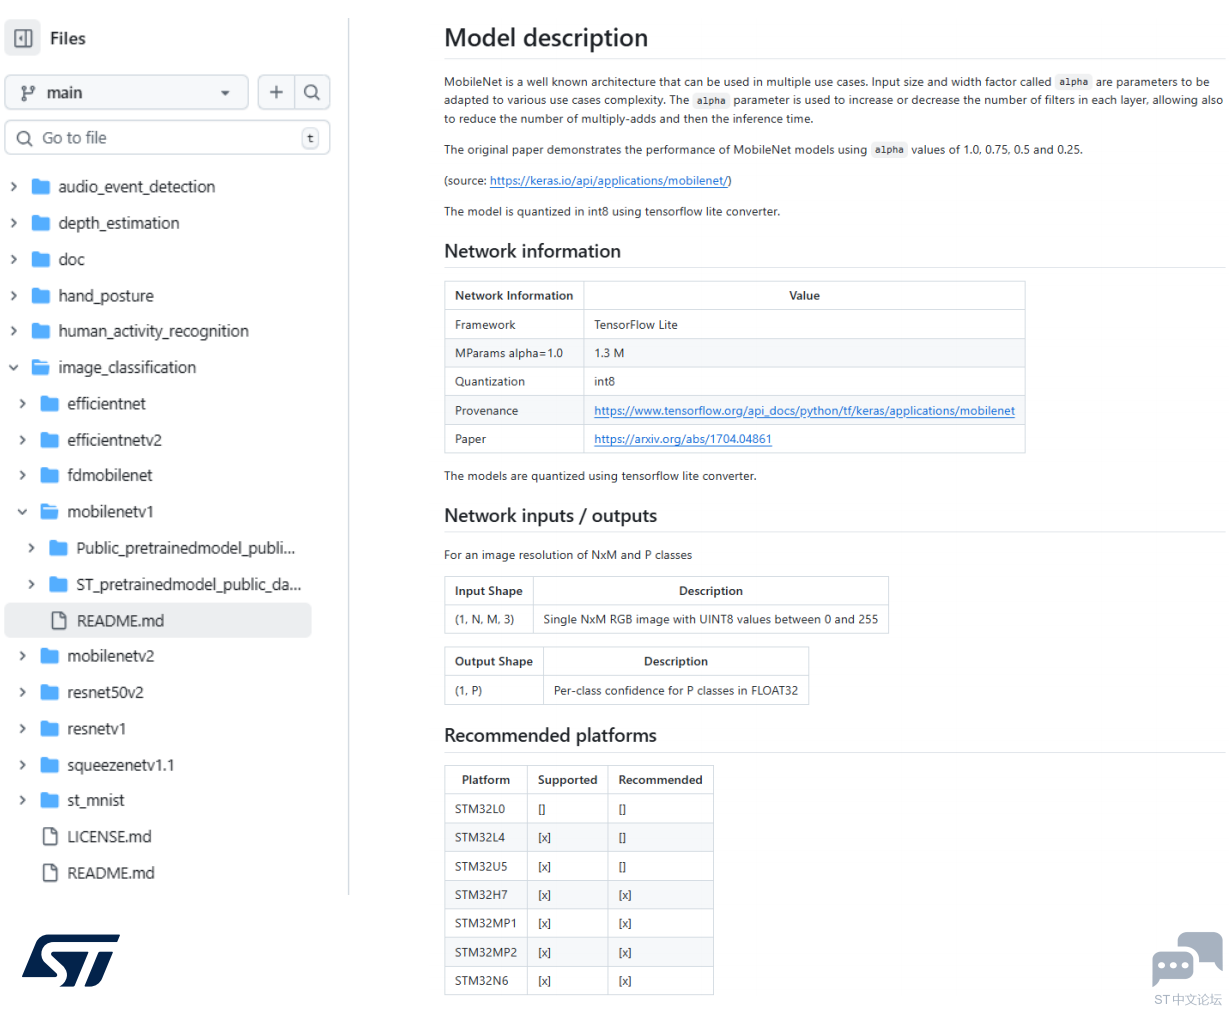This screenshot has height=1015, width=1231.
Task: Expand the human_activity_recognition chevron
Action: [x=14, y=331]
